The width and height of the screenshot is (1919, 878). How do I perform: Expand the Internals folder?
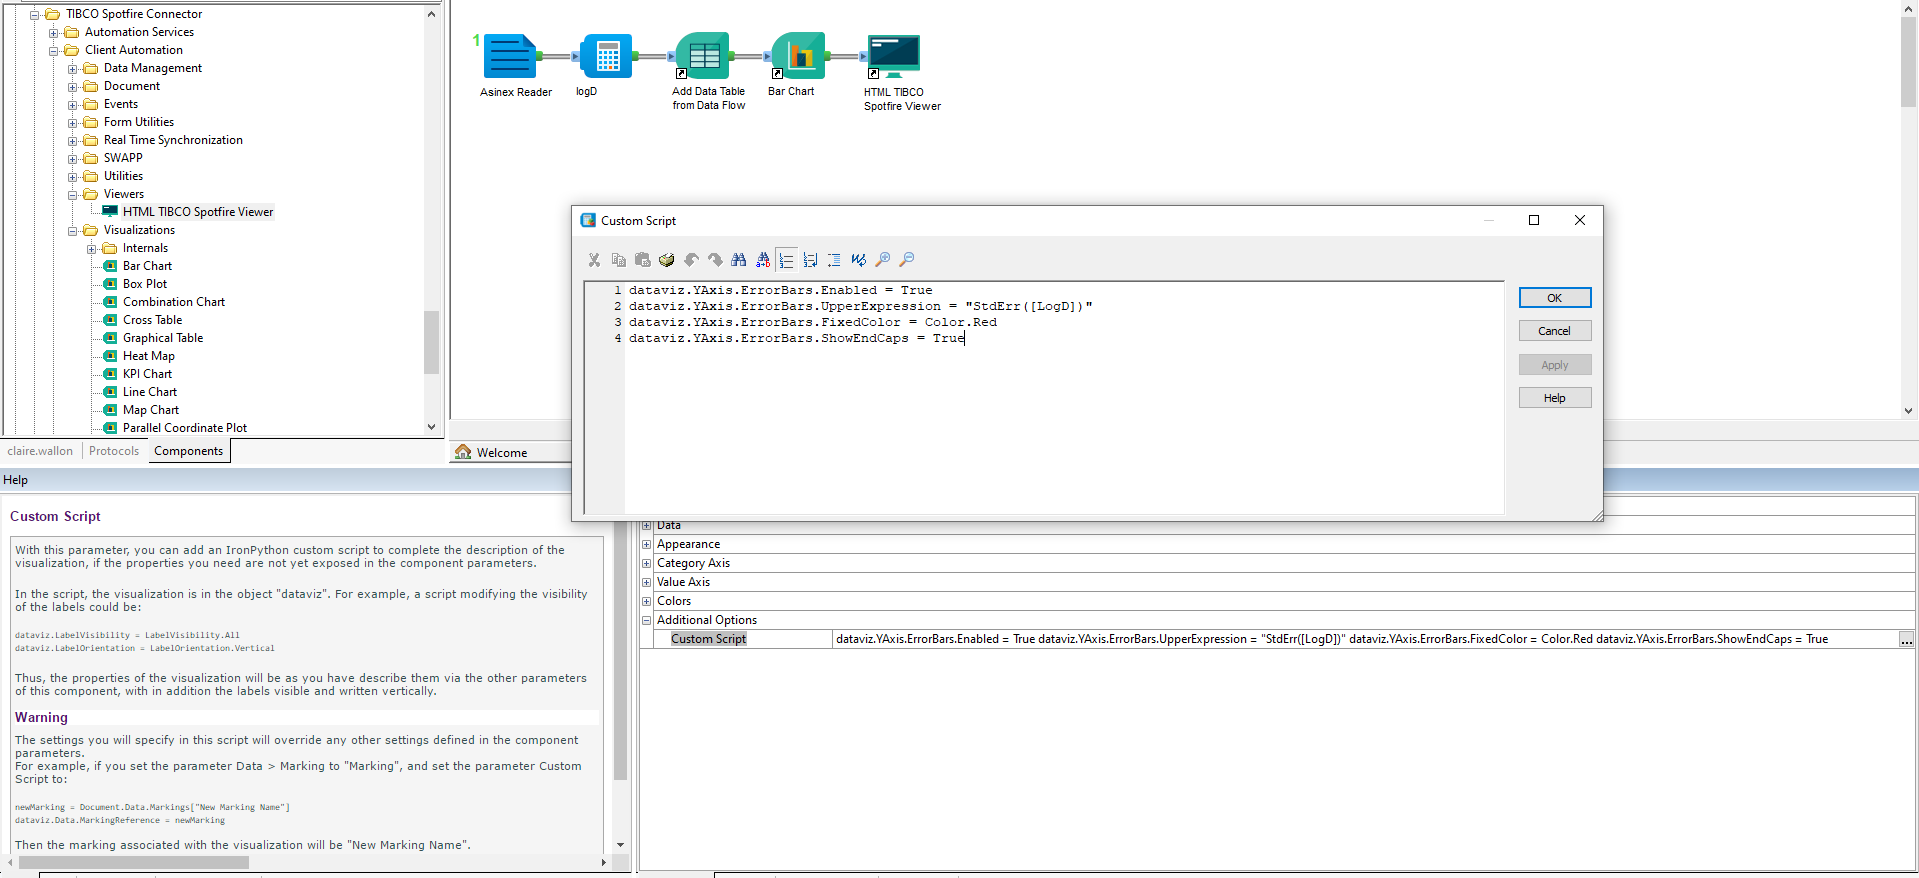pyautogui.click(x=92, y=249)
